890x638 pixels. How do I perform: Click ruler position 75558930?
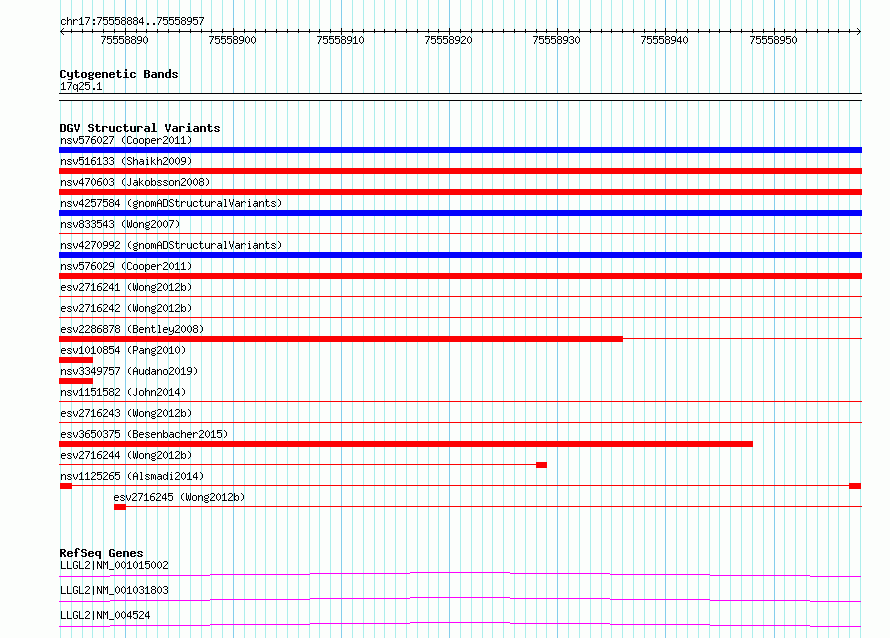pos(556,40)
